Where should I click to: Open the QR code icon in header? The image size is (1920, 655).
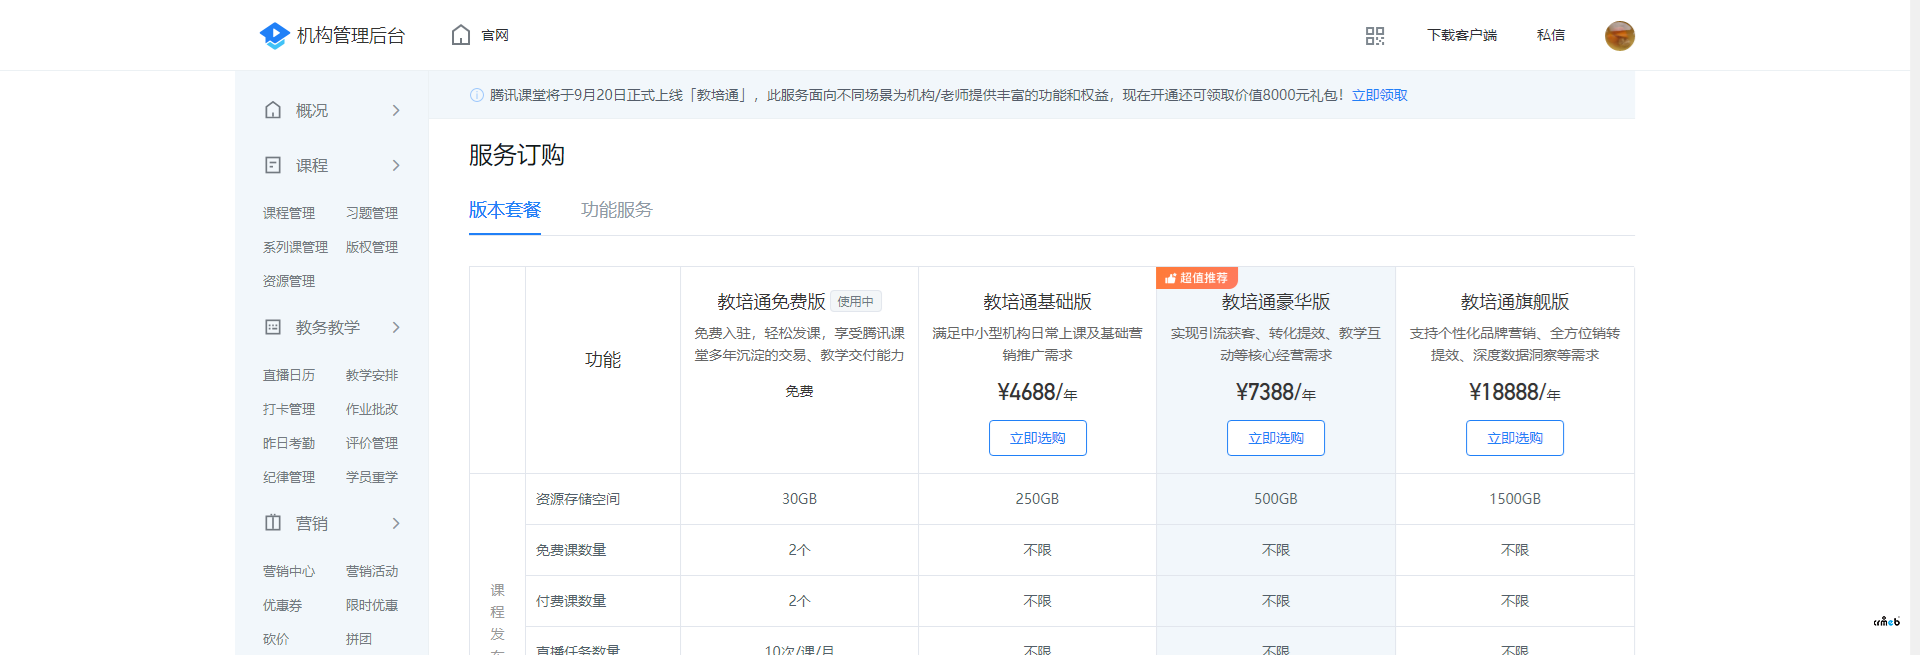[x=1375, y=36]
